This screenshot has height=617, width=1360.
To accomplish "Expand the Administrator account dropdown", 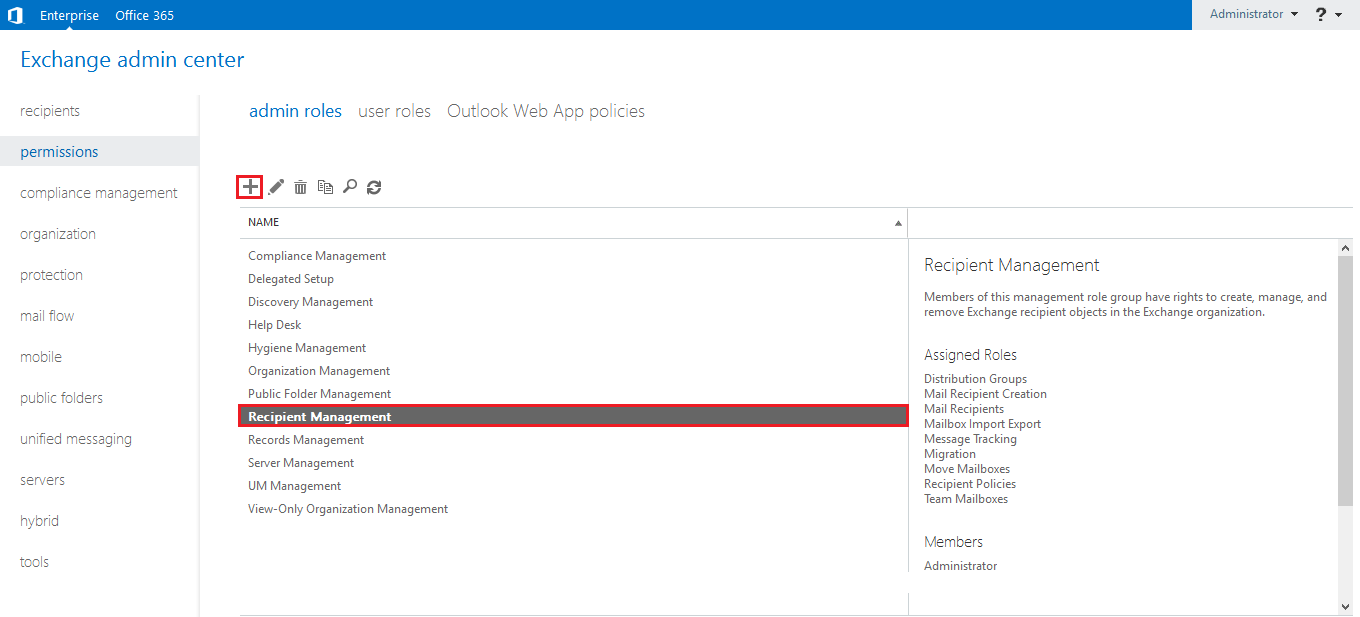I will [1253, 15].
